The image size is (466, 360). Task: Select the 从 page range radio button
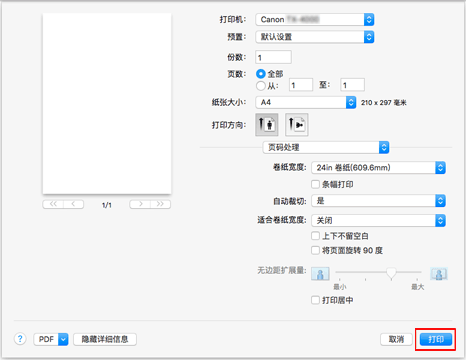[x=261, y=86]
